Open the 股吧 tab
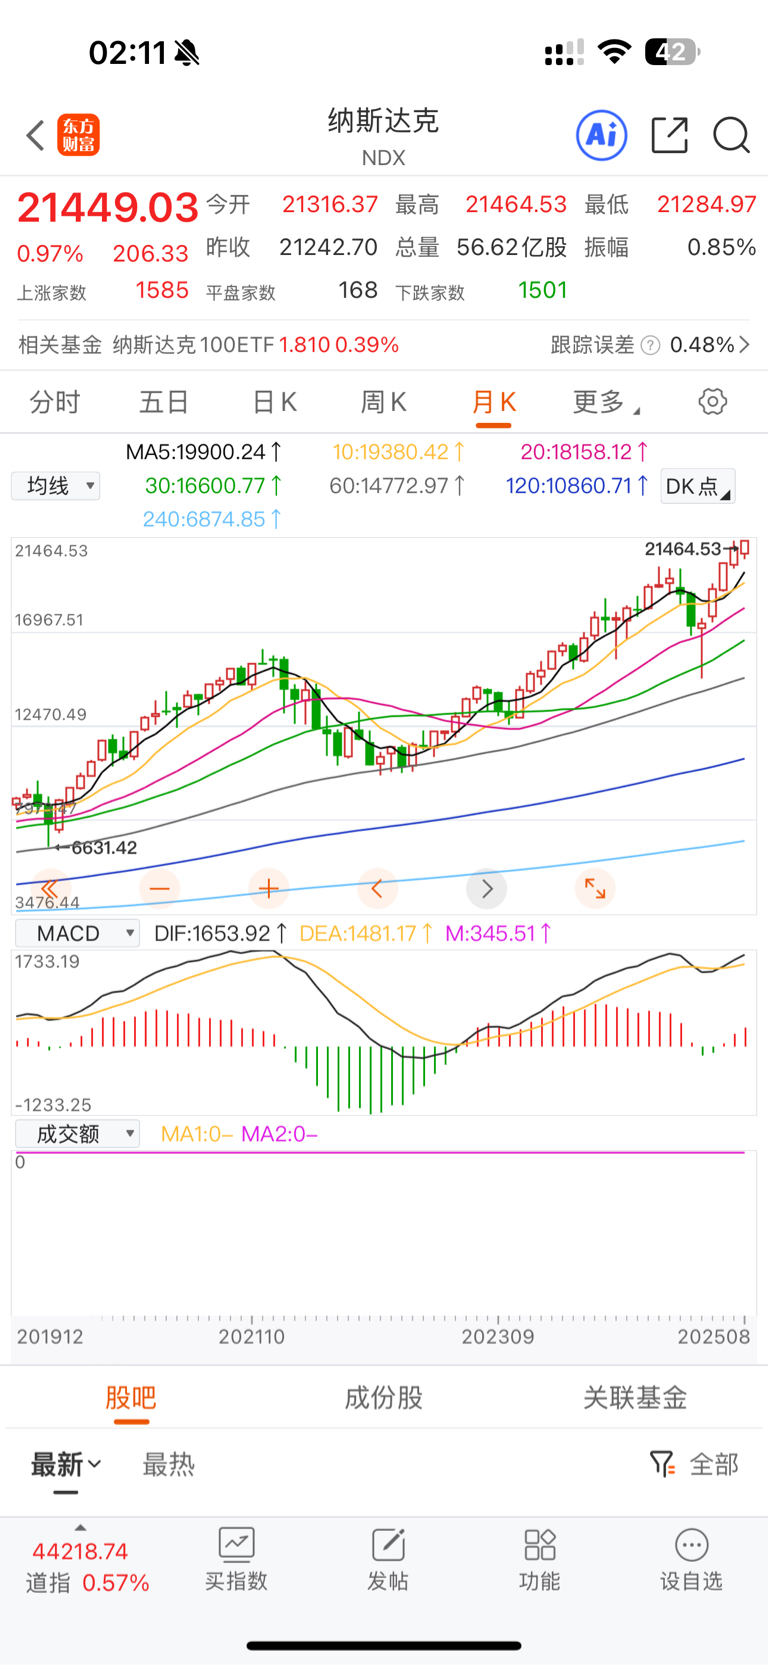Image resolution: width=768 pixels, height=1665 pixels. (131, 1397)
